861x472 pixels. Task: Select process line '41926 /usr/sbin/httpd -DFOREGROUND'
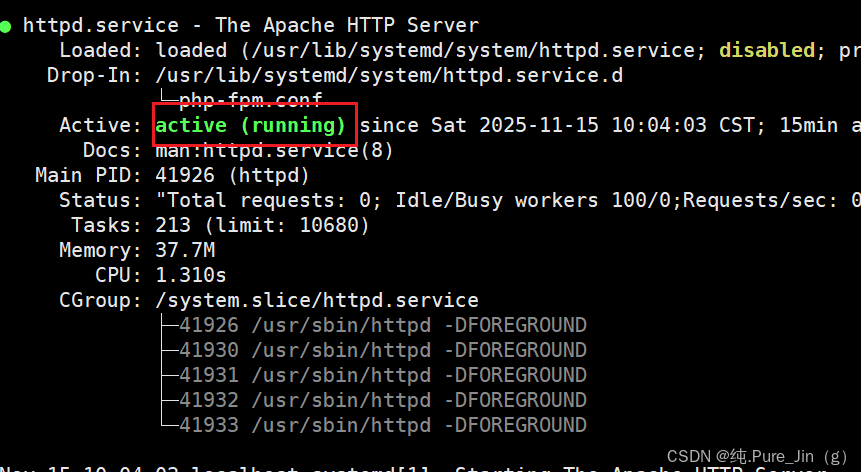click(383, 325)
